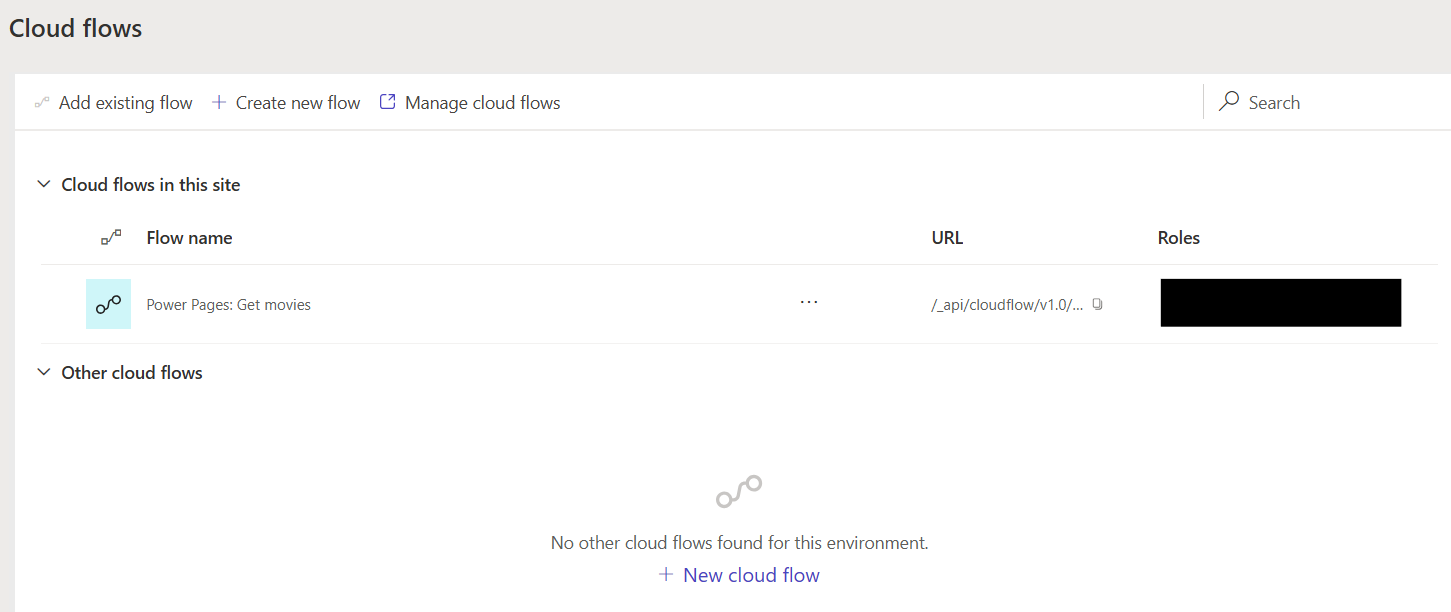
Task: Open the Power Pages: Get movies flow
Action: (x=228, y=305)
